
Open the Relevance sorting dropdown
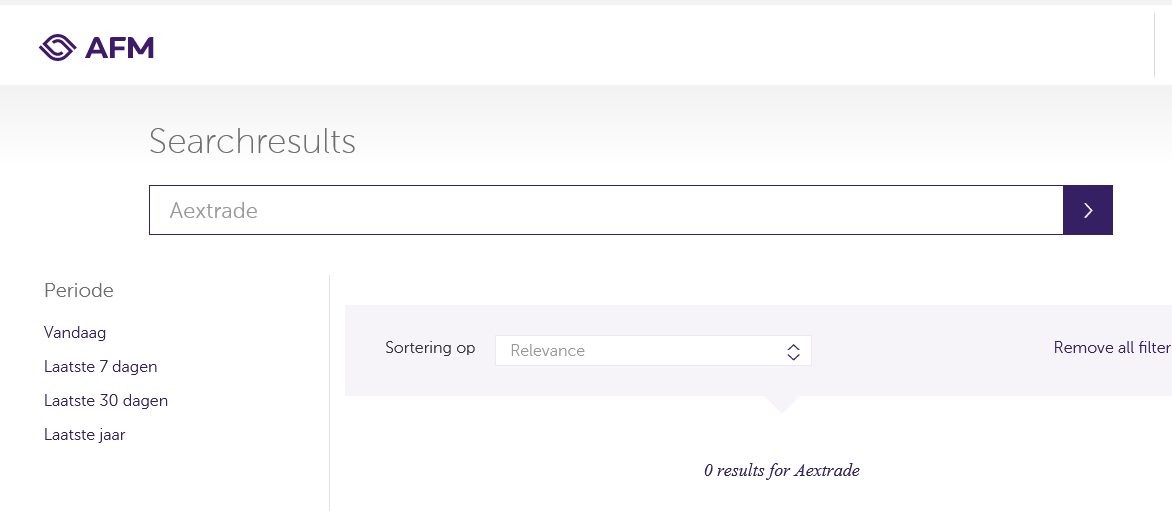pos(653,350)
